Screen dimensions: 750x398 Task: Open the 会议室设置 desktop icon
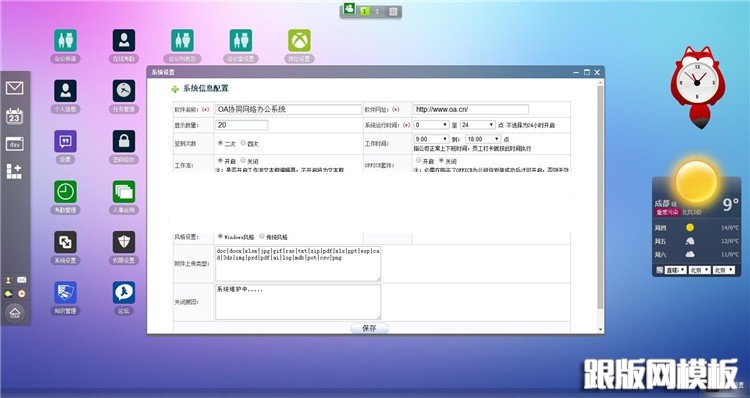point(241,41)
